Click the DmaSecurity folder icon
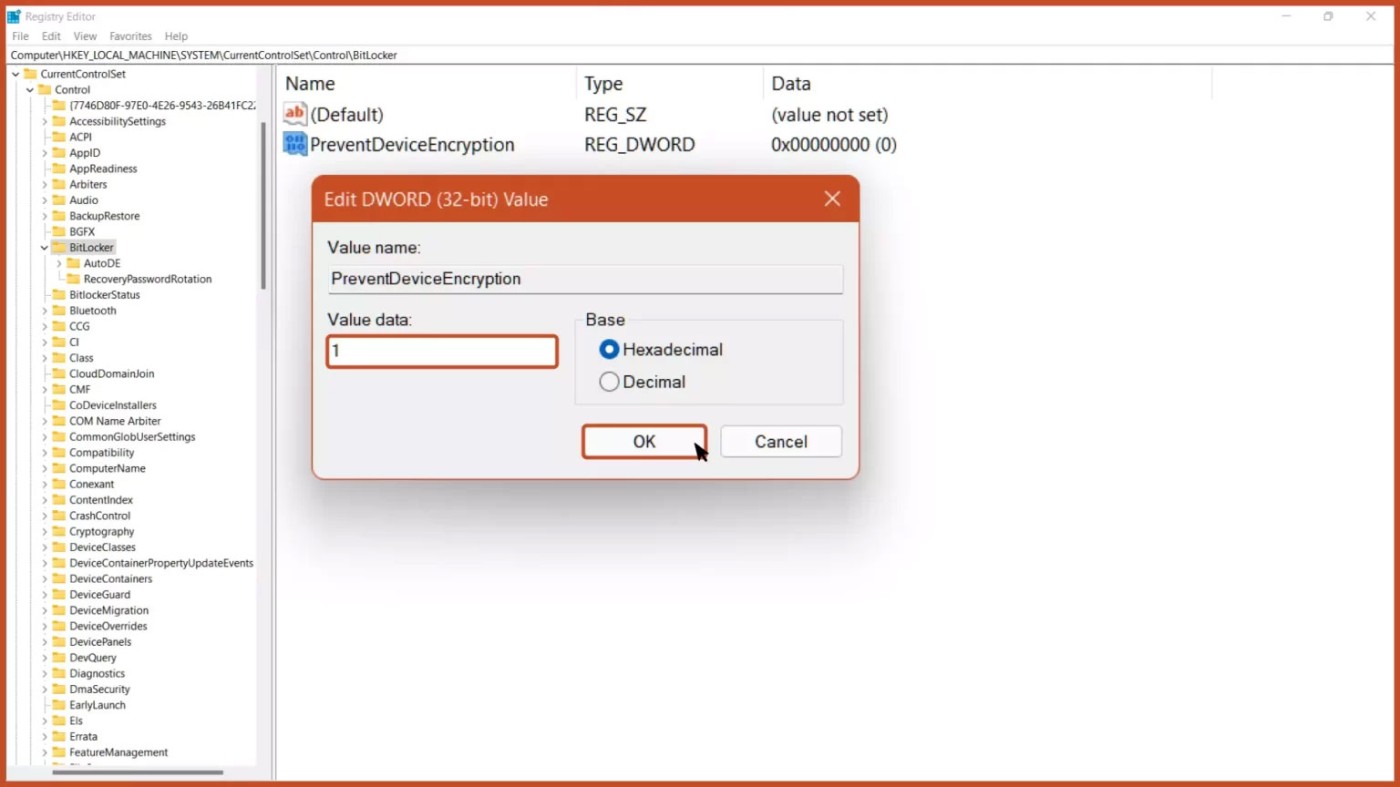1400x787 pixels. tap(58, 690)
